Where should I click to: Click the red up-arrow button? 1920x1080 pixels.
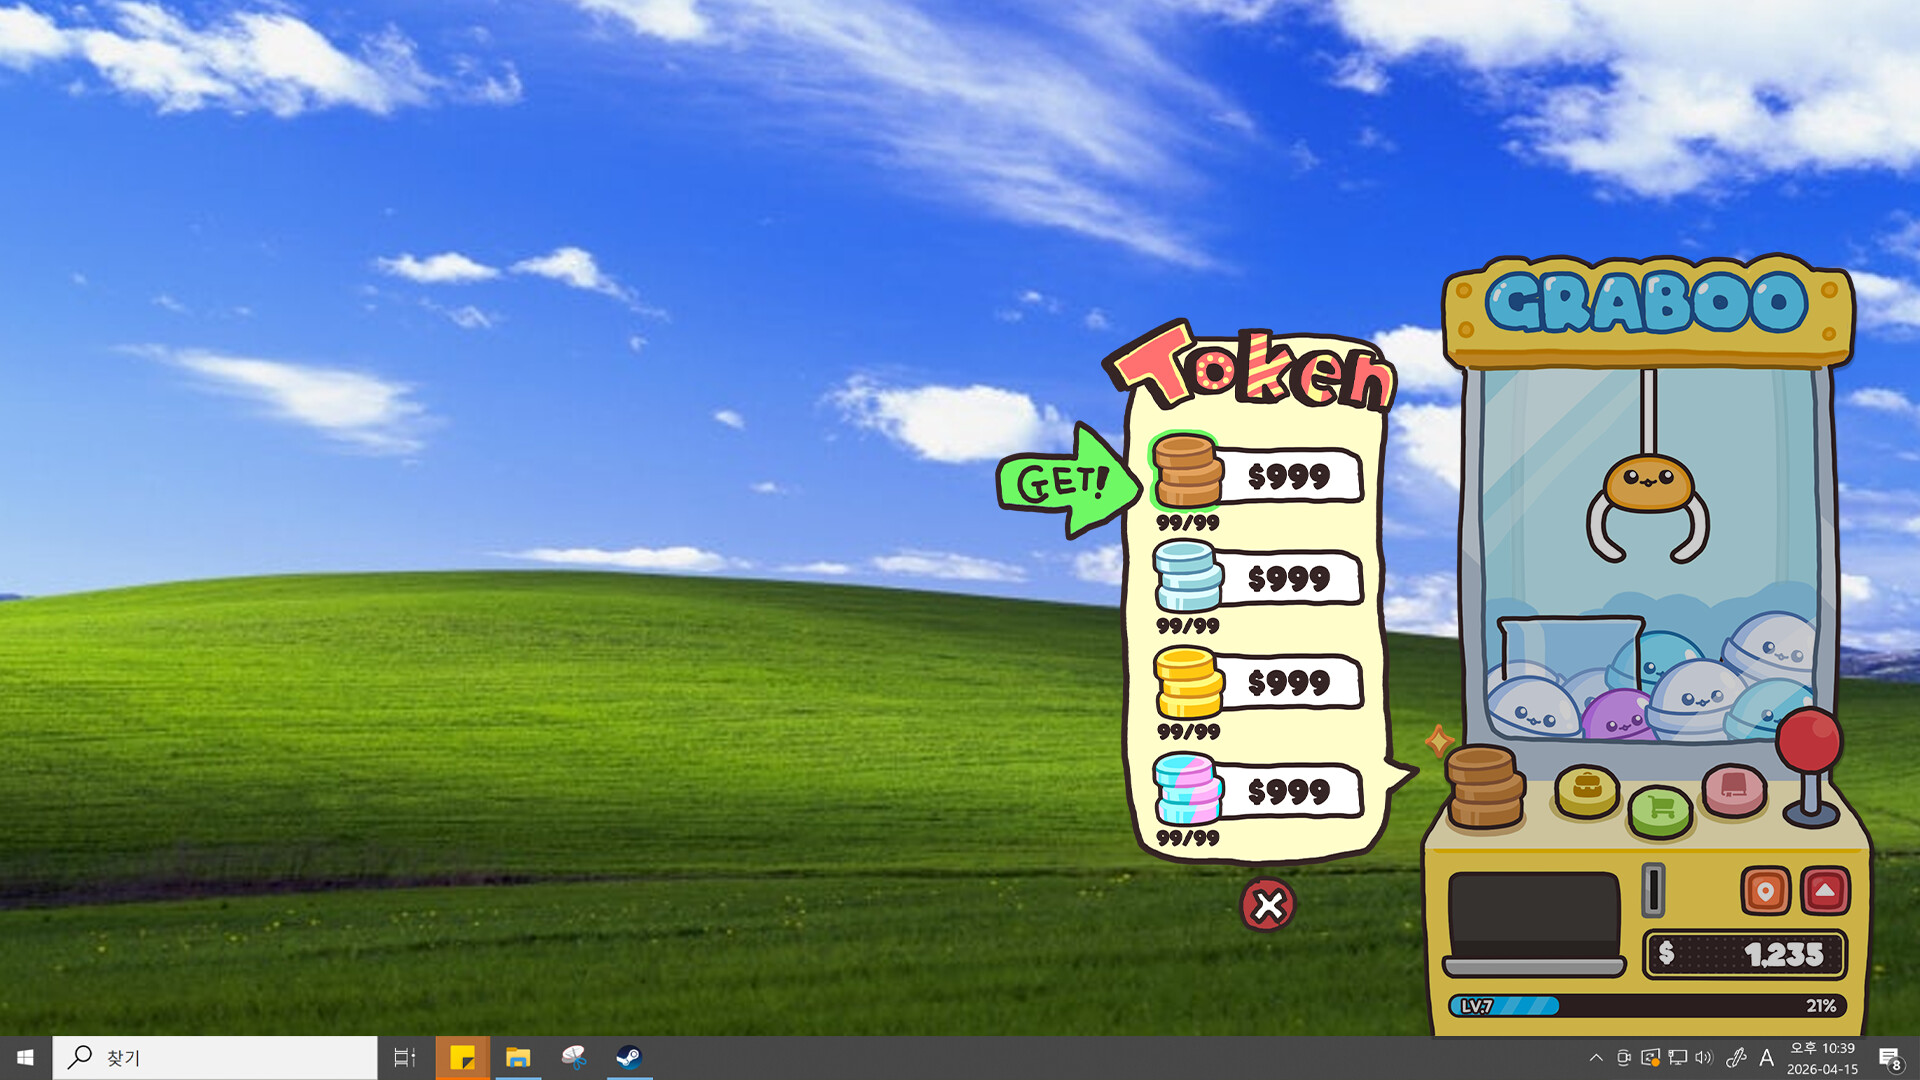click(x=1825, y=891)
